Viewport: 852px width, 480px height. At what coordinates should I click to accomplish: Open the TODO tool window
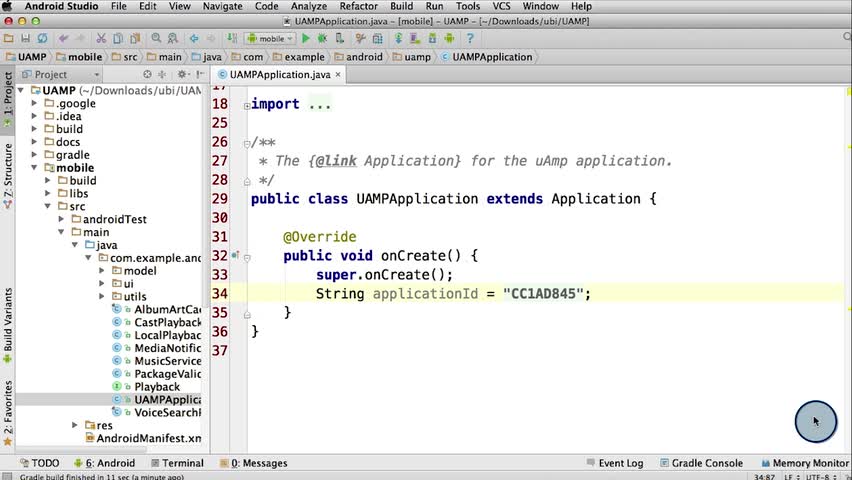click(x=39, y=463)
